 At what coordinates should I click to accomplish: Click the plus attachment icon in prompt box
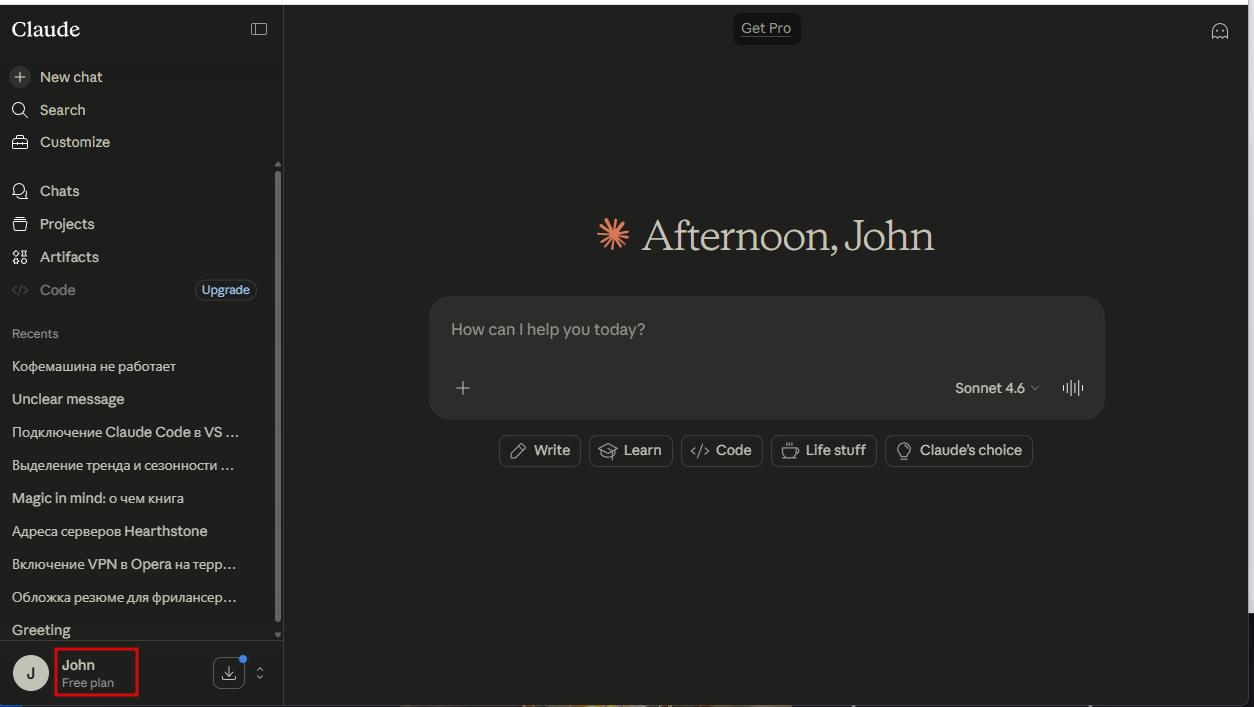463,388
